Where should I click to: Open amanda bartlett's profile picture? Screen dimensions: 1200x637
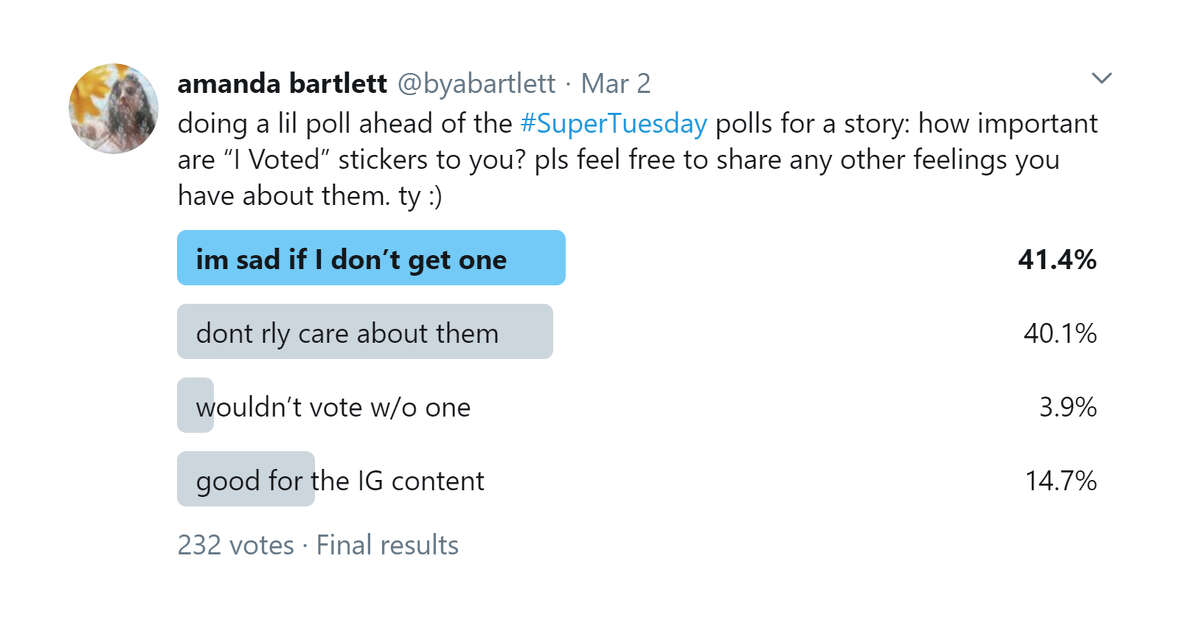111,108
